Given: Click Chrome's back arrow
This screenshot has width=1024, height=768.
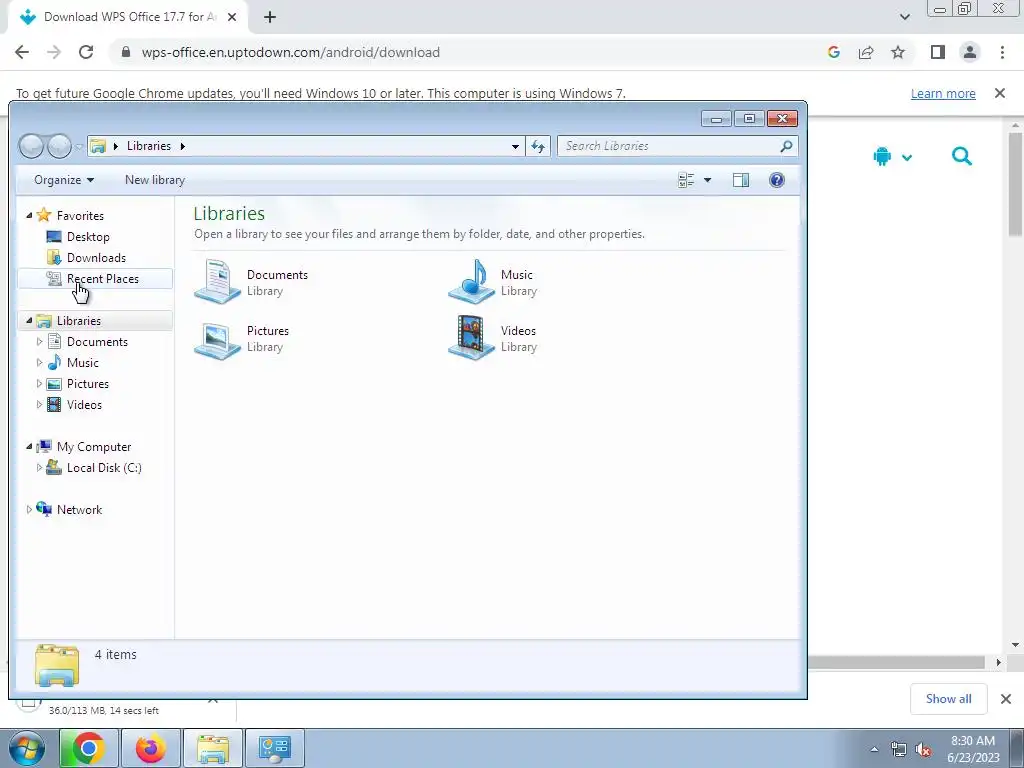Looking at the screenshot, I should point(22,52).
